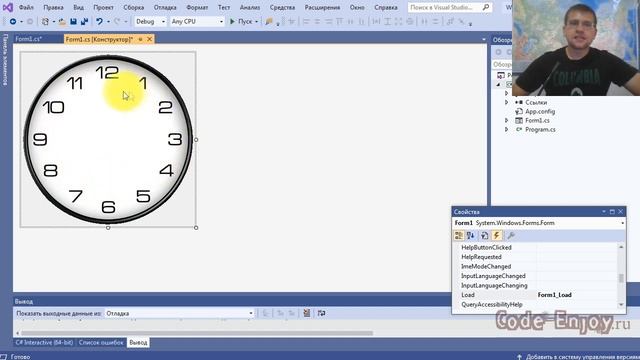
Task: Click the Свойства panel vertical scrollbar thumb
Action: pos(621,278)
